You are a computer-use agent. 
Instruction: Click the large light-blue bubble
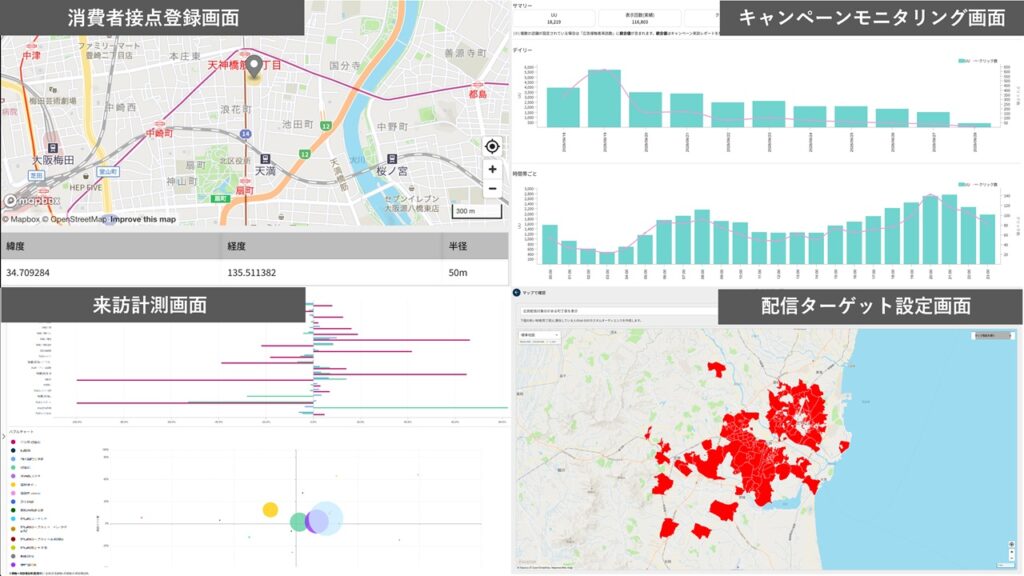click(327, 519)
